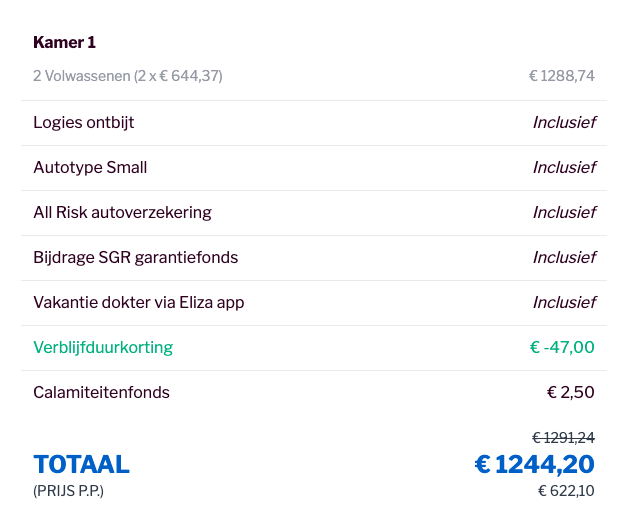Viewport: 626px width, 510px height.
Task: Click Inclusief beside All Risk autoverzekering
Action: (x=564, y=213)
